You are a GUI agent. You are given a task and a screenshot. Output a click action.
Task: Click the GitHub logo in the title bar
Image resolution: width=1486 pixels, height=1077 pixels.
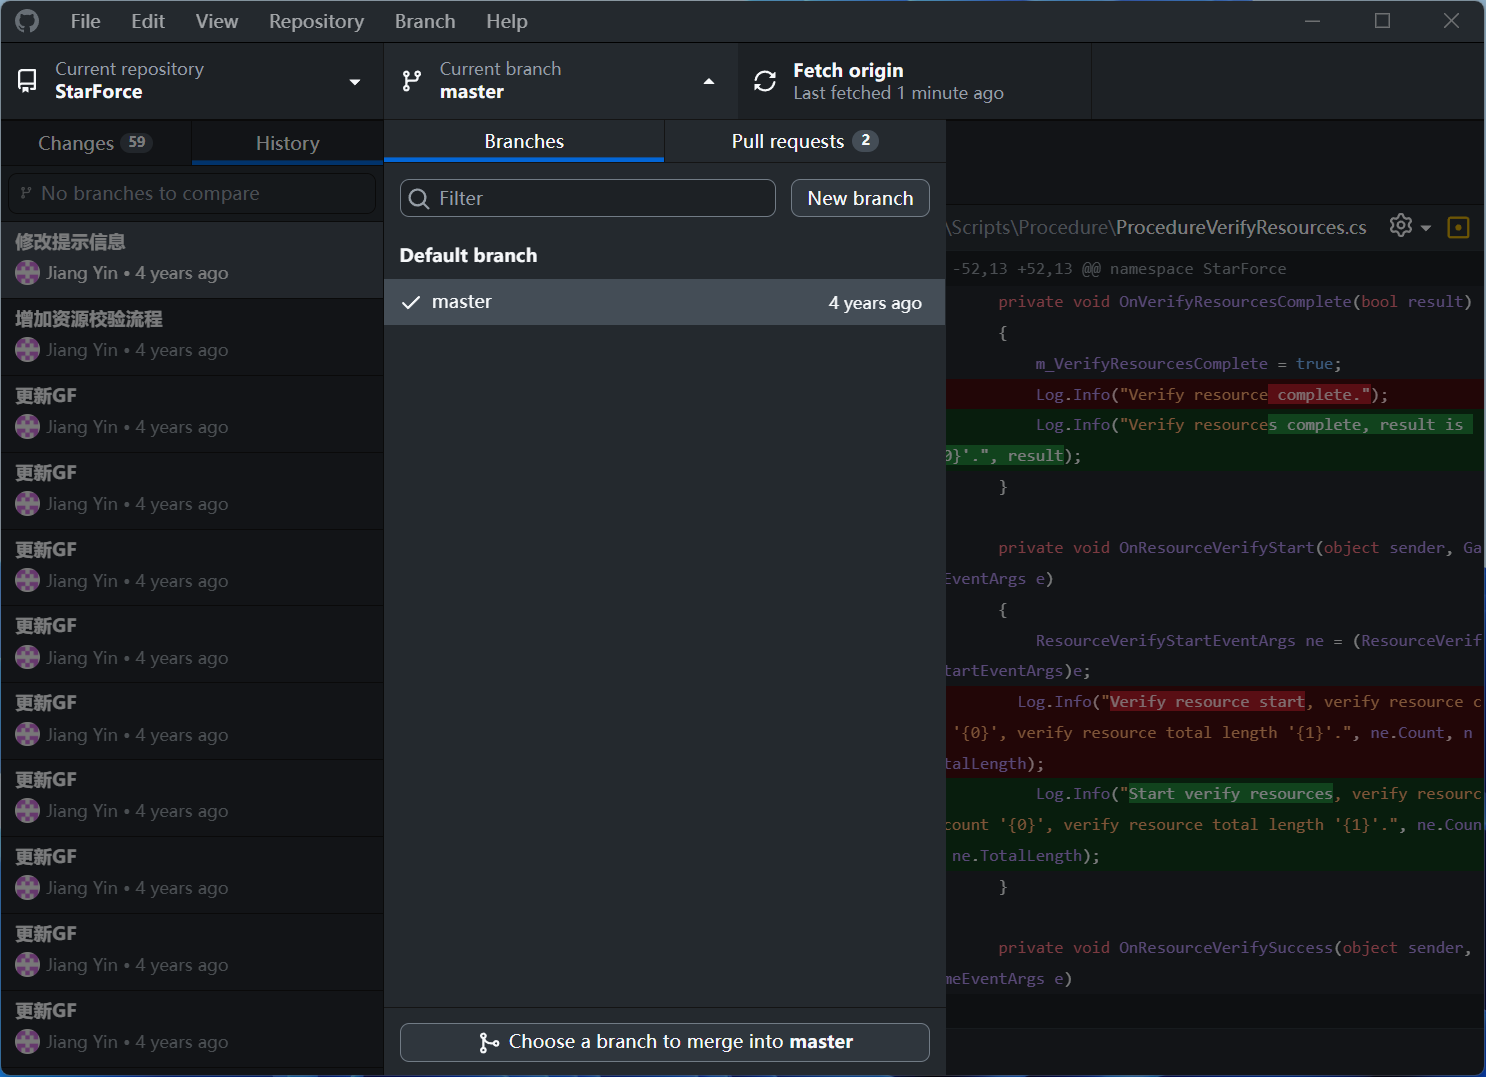click(x=26, y=20)
